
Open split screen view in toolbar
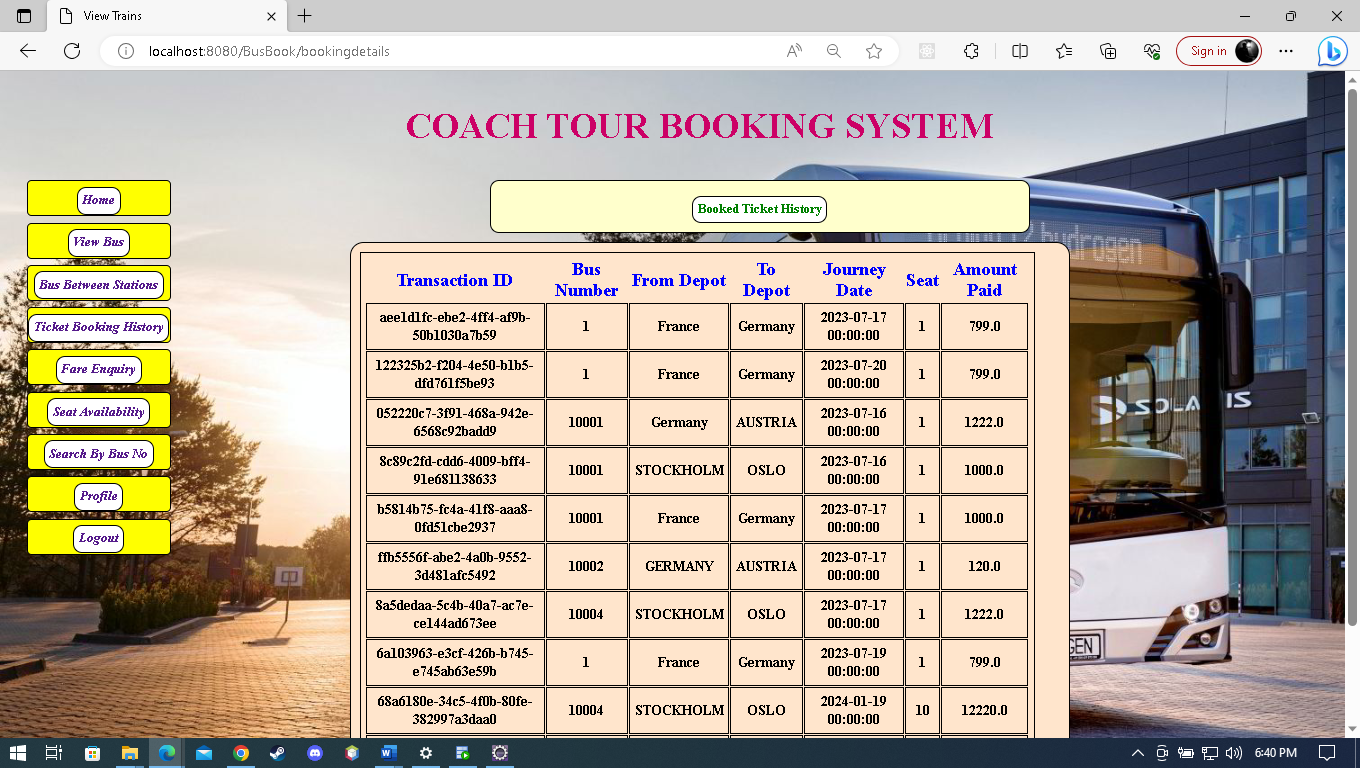(1019, 51)
